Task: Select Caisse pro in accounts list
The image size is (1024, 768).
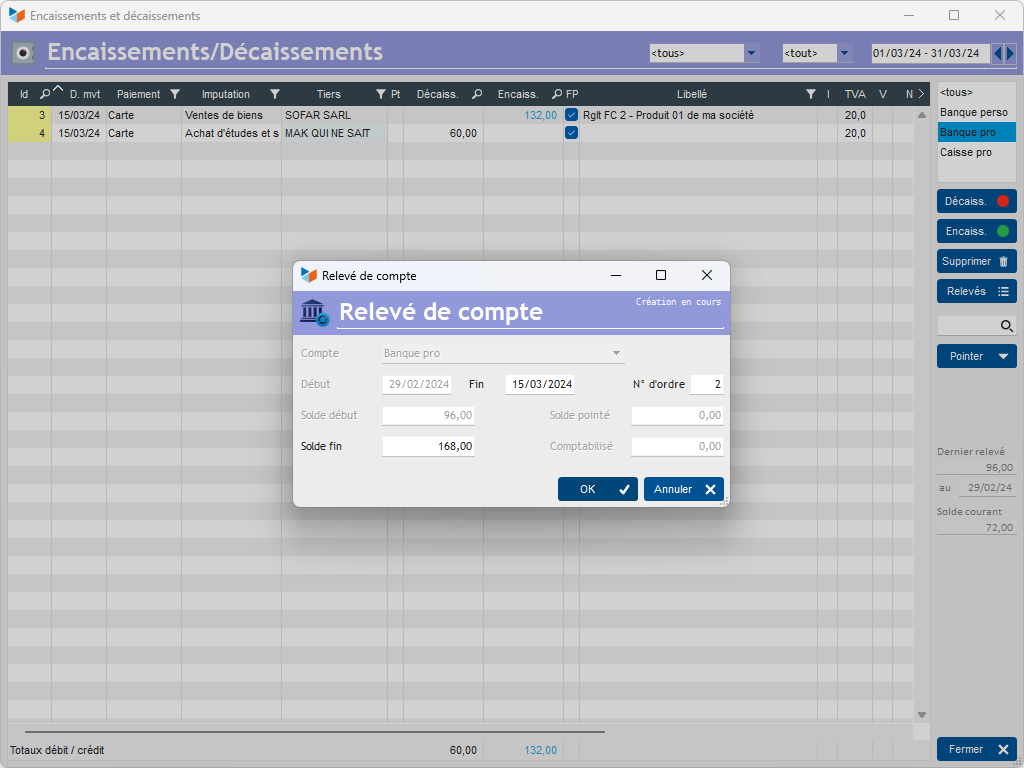Action: point(966,153)
